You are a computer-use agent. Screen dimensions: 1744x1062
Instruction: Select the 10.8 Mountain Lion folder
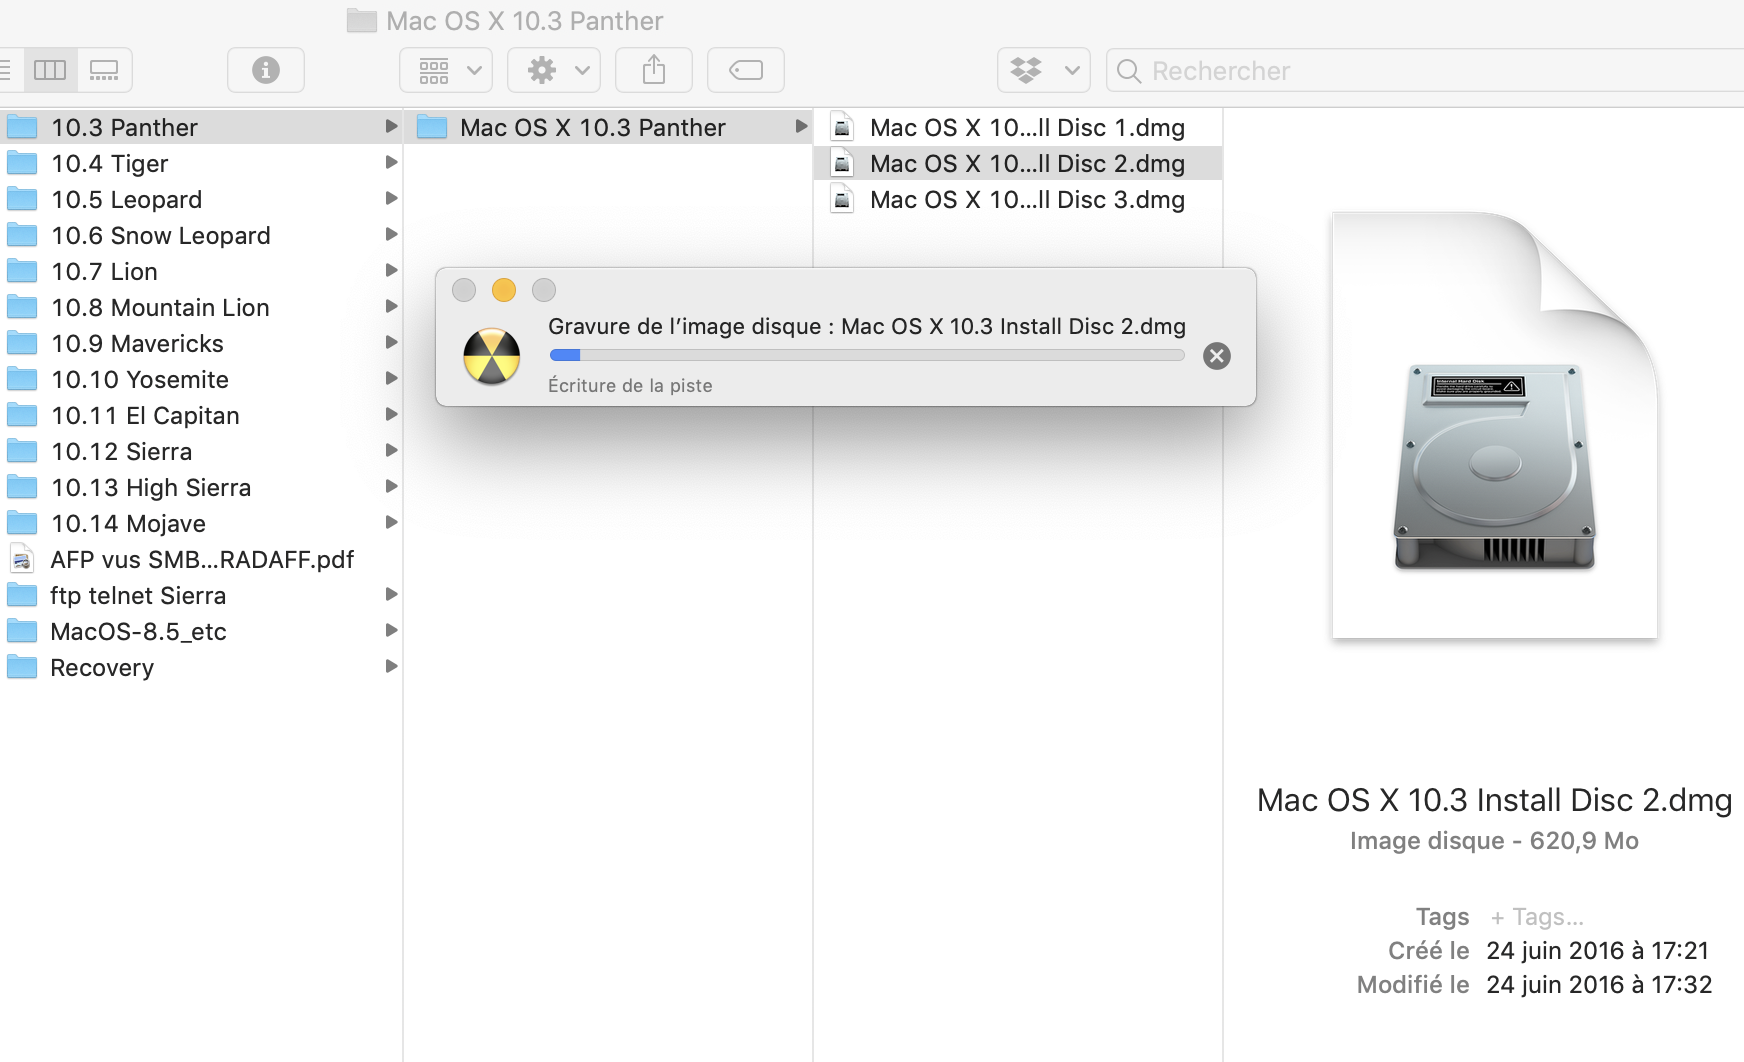[201, 307]
